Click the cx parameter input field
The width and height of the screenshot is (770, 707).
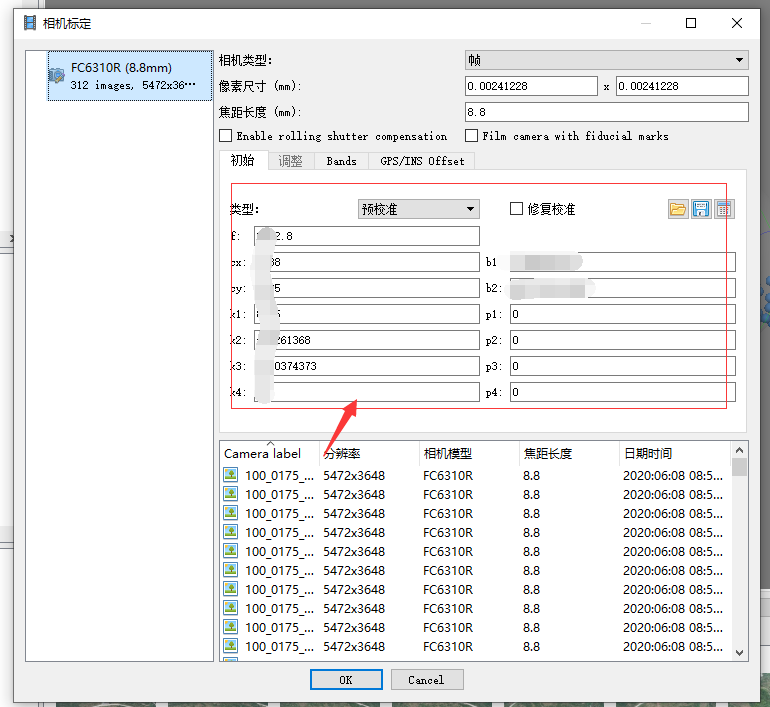pyautogui.click(x=366, y=262)
